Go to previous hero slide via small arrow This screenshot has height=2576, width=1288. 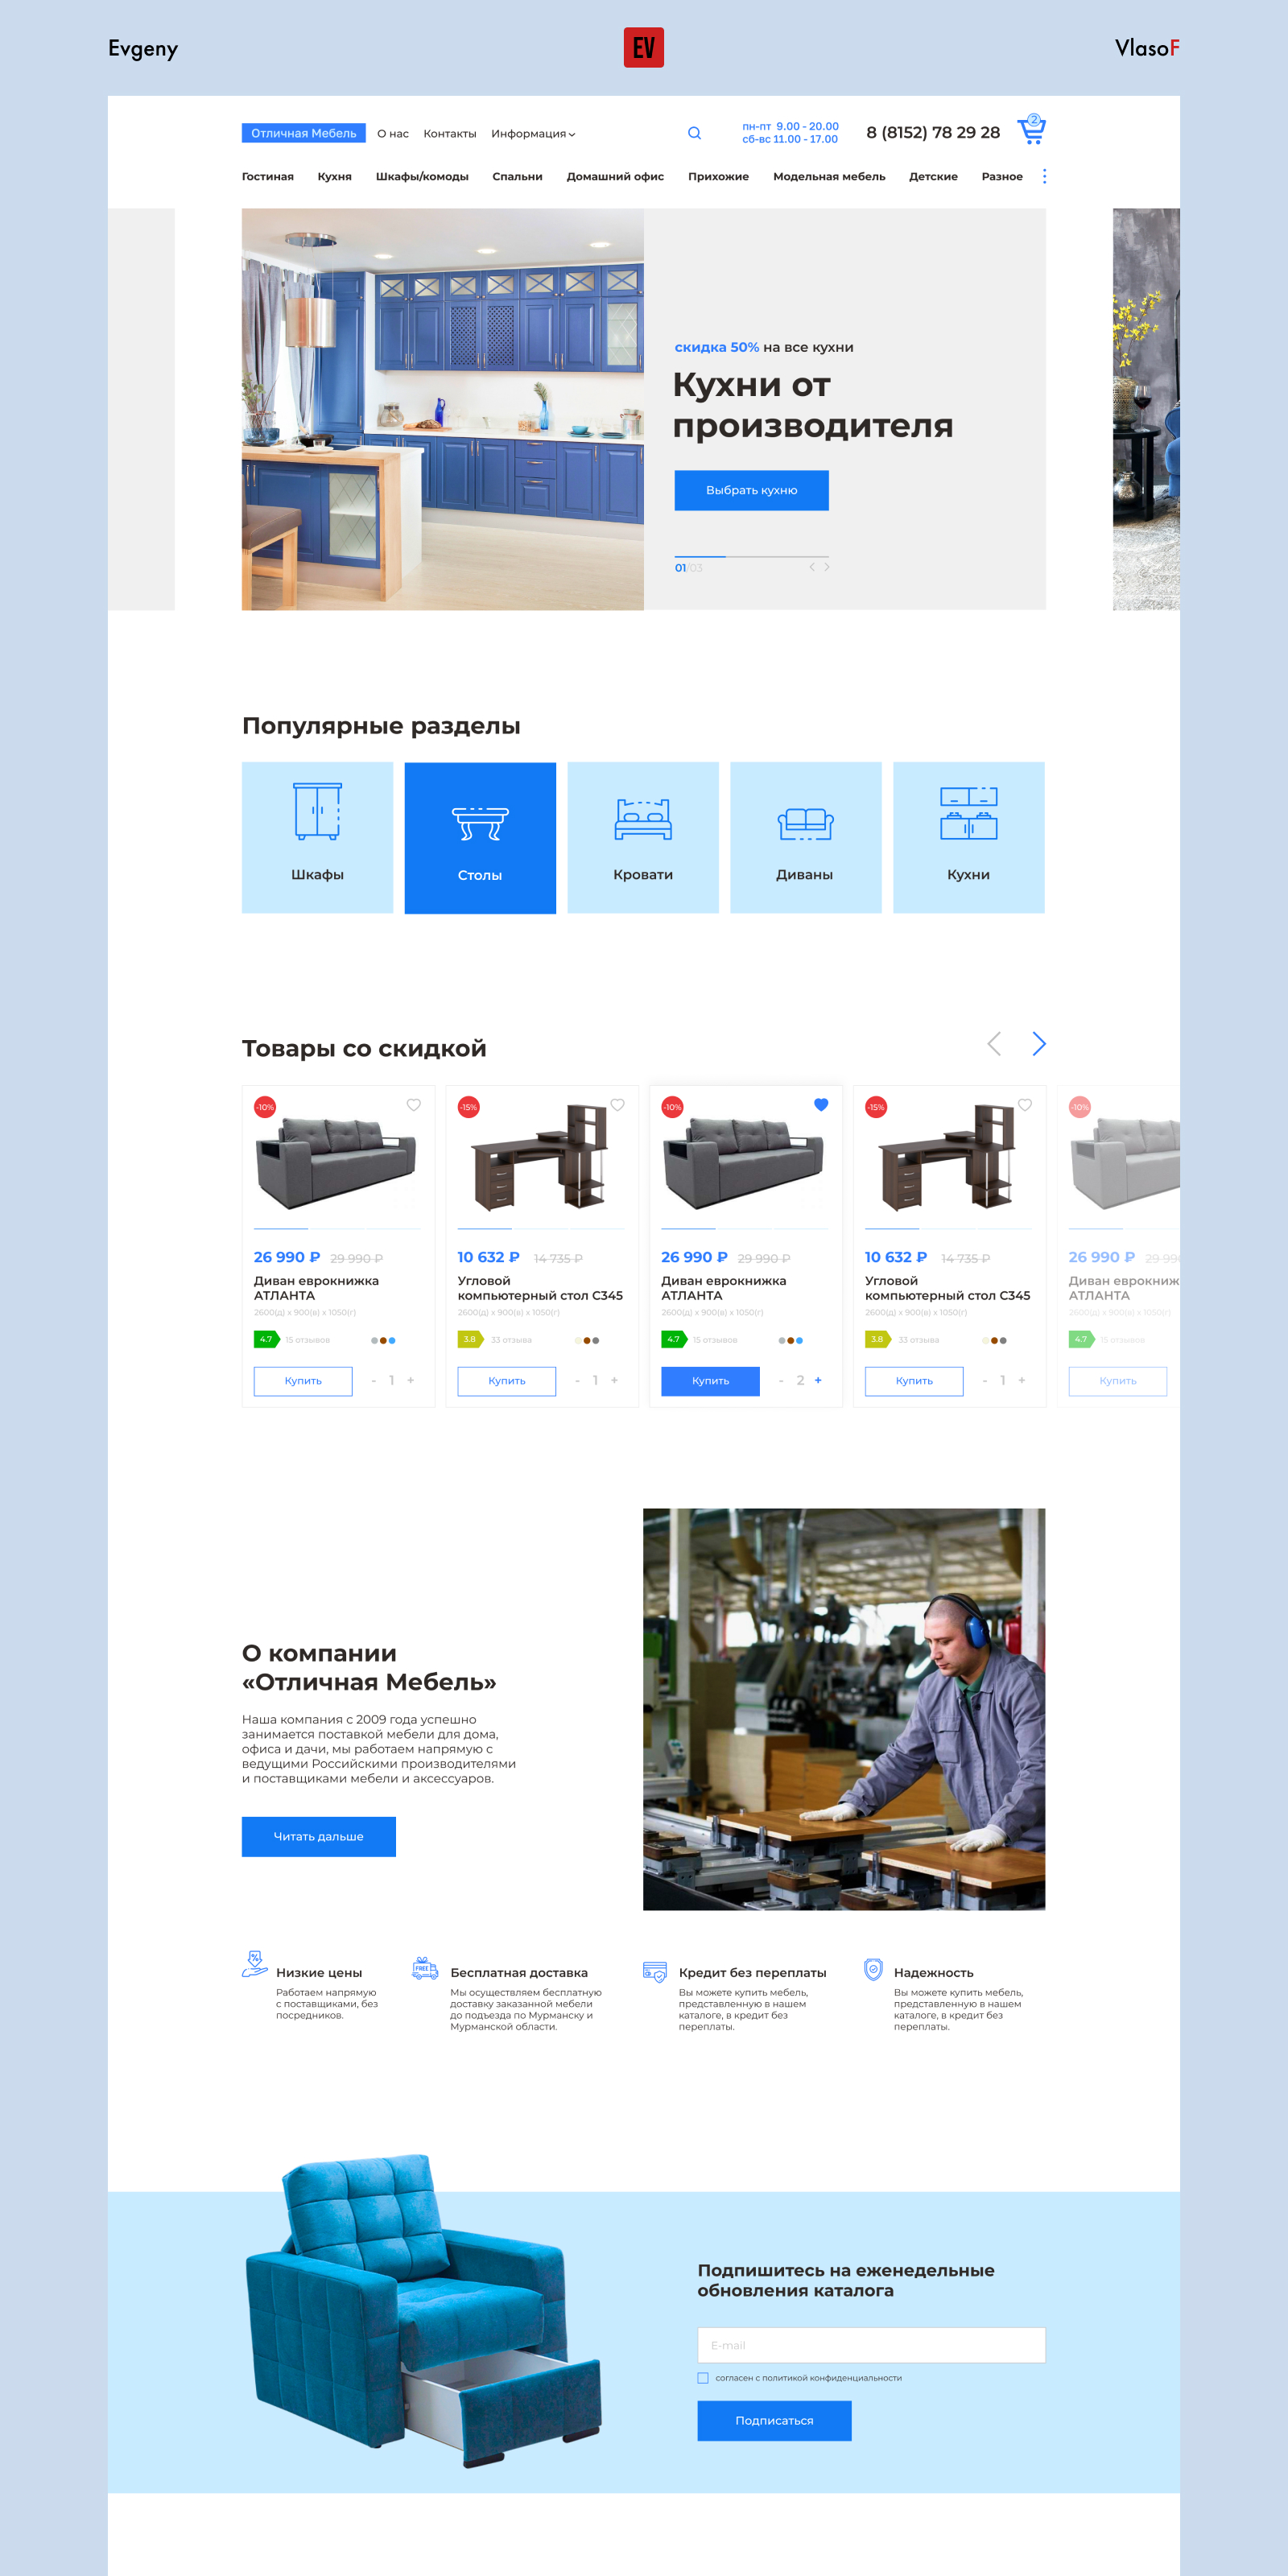click(812, 567)
